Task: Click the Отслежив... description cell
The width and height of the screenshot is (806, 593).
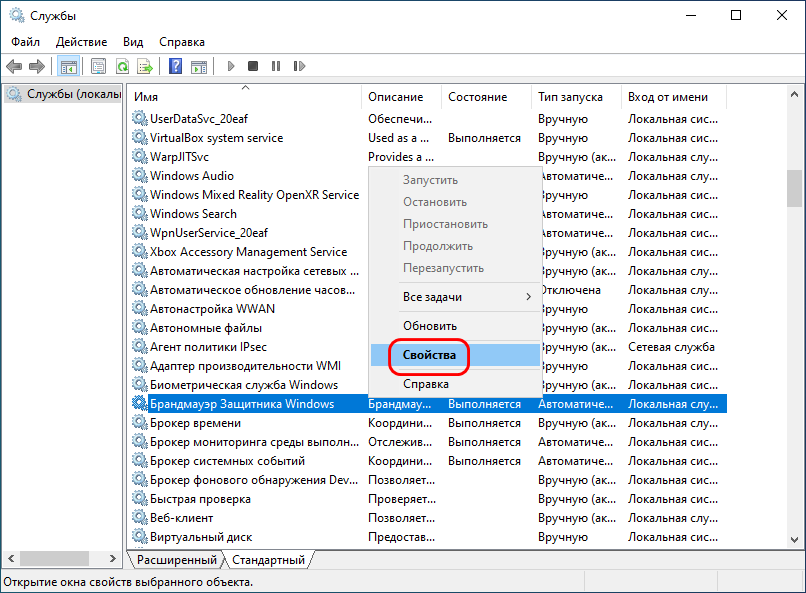Action: tap(400, 442)
